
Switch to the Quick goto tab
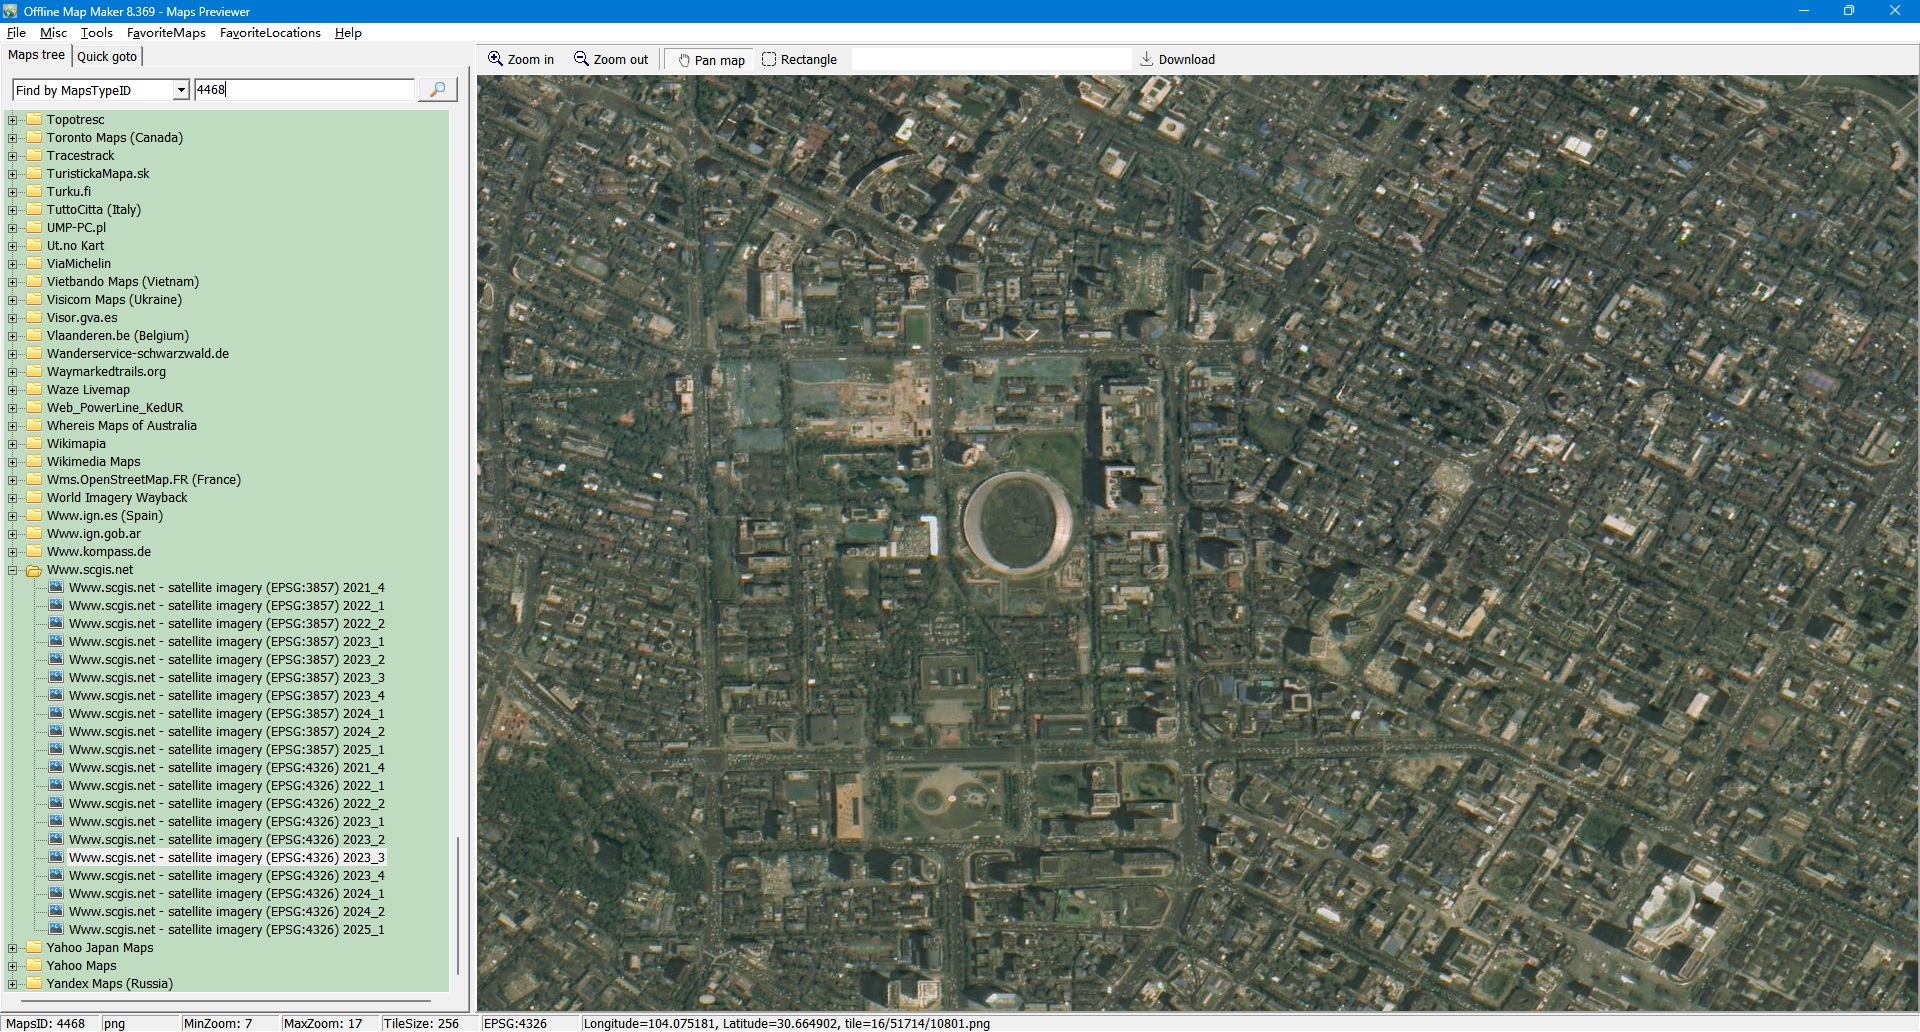point(107,56)
